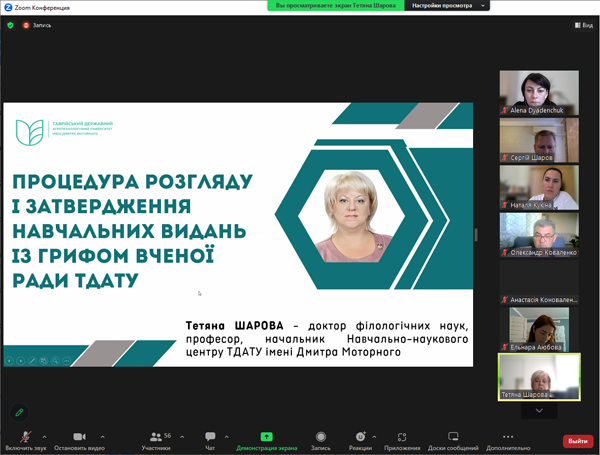
Task: Open Реакции reactions menu
Action: [360, 440]
